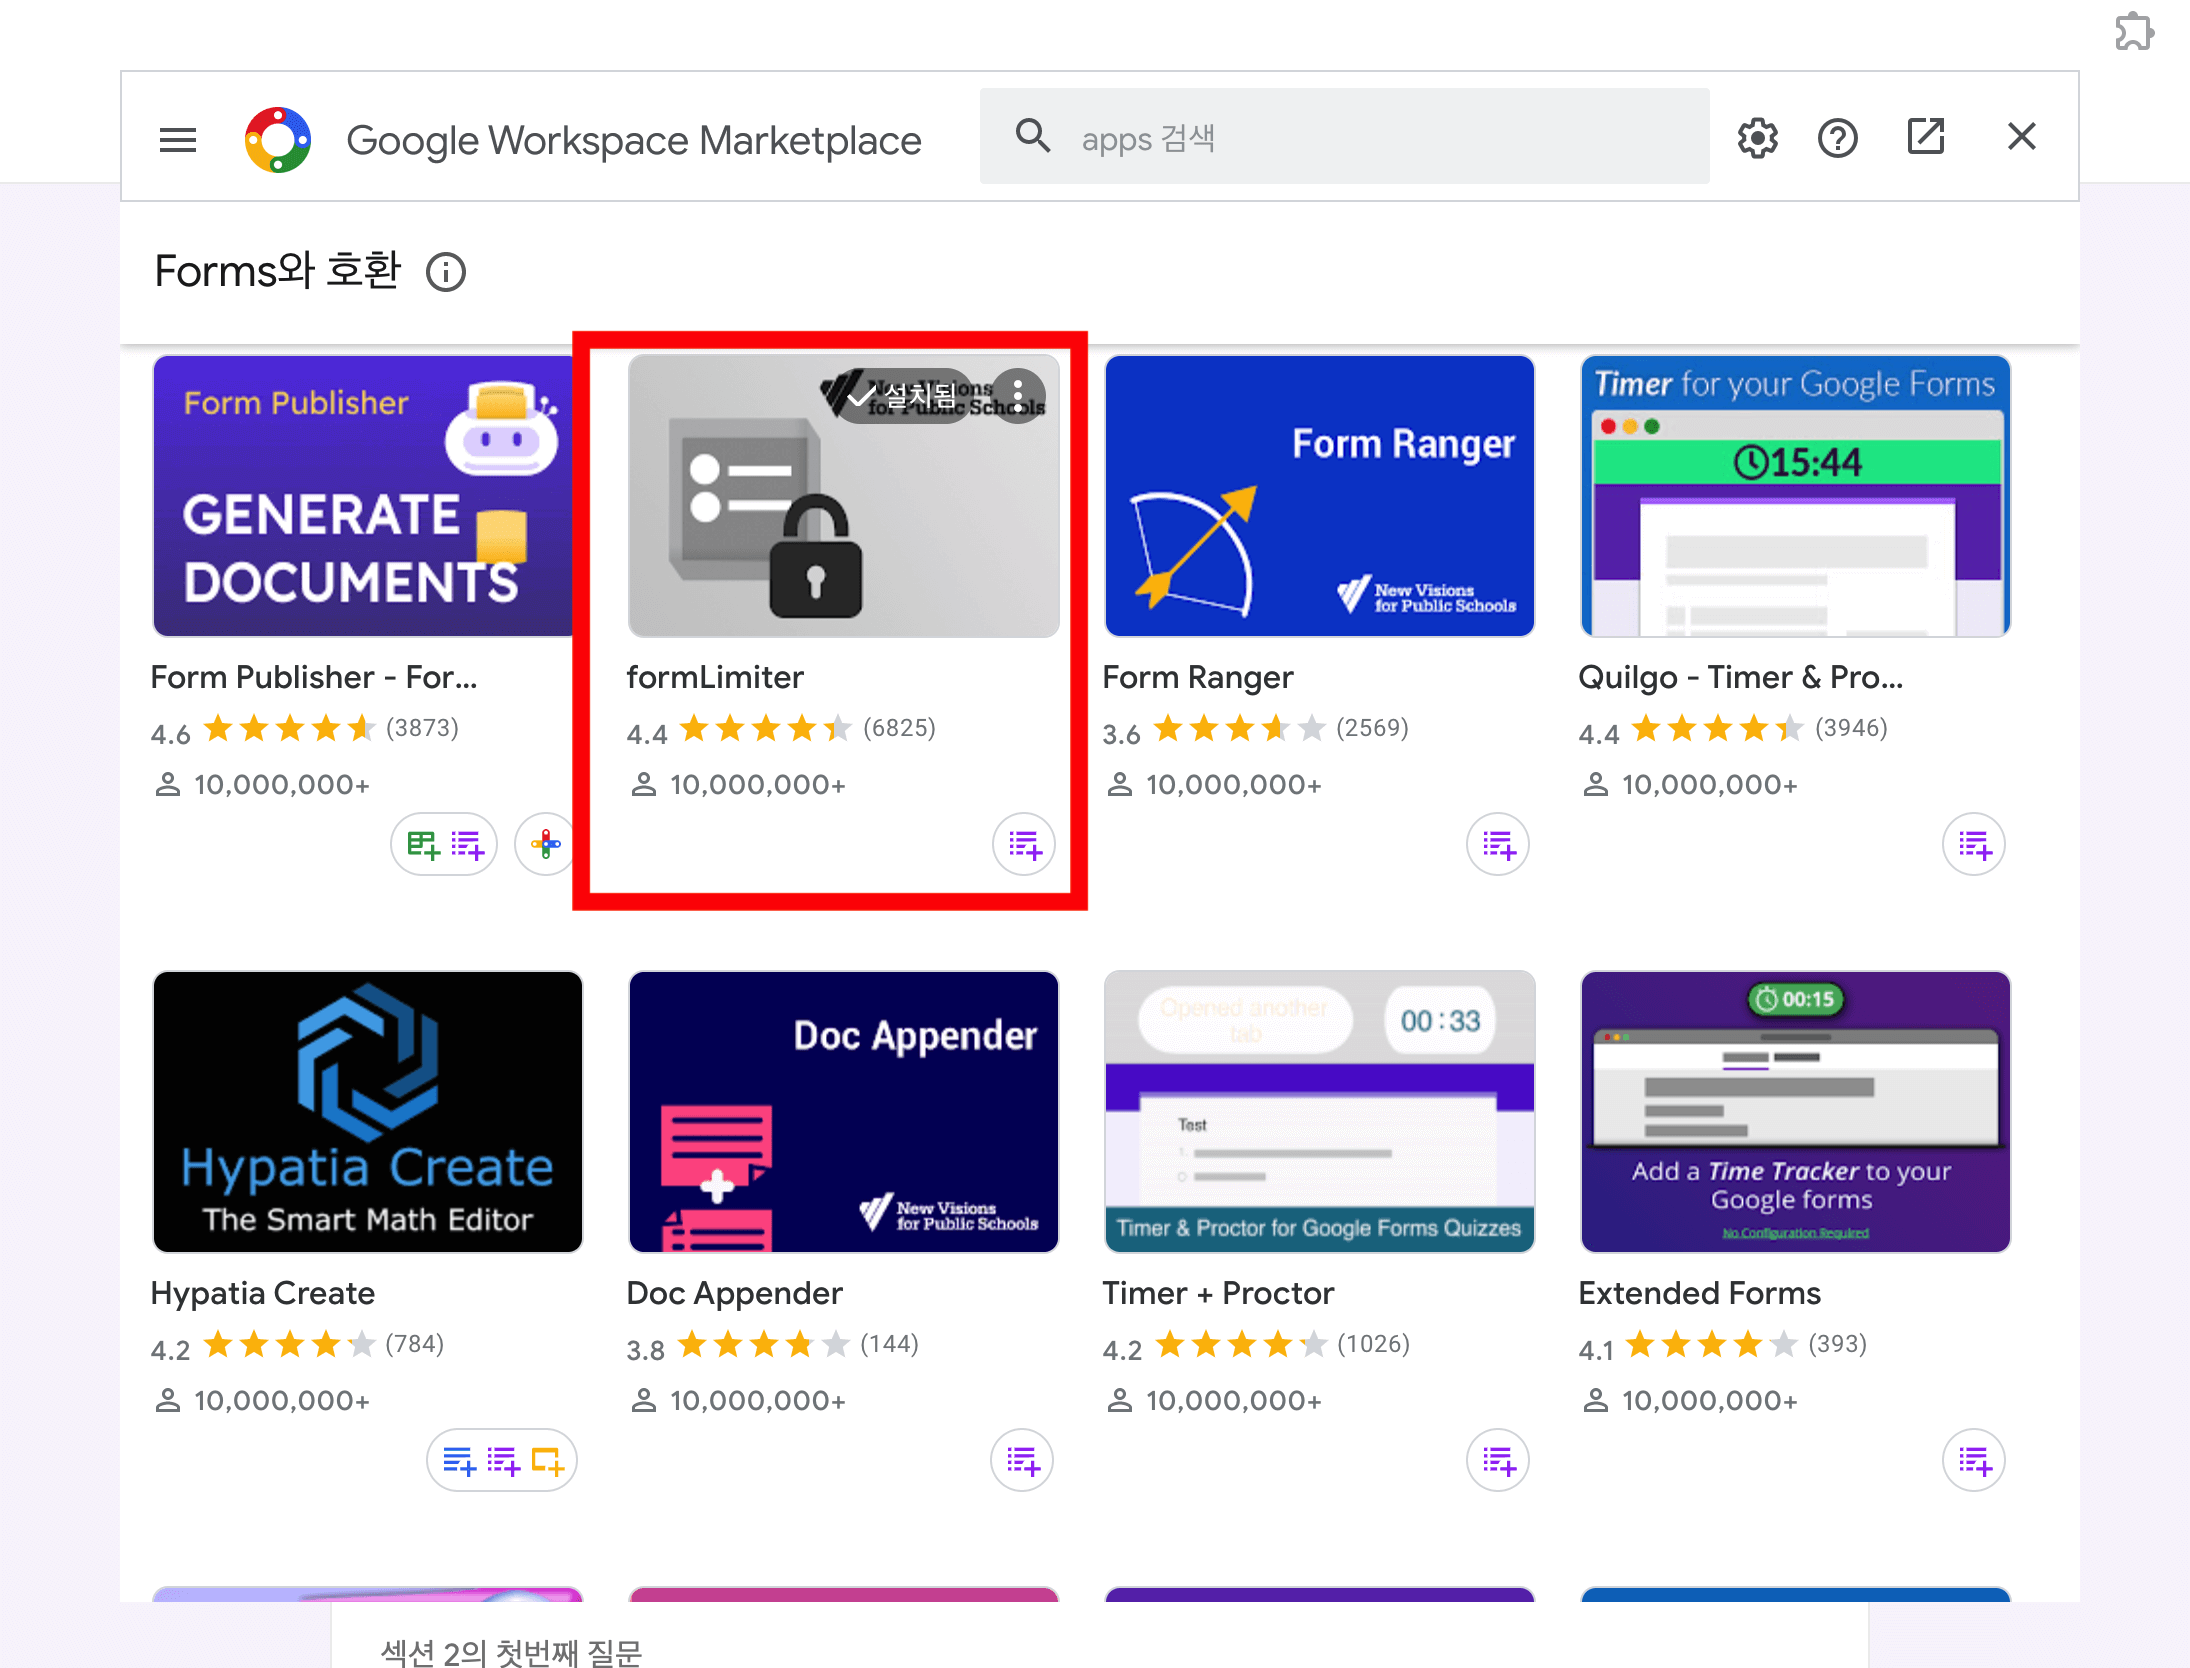Screen dimensions: 2190x1668
Task: Click the settings gear icon
Action: pos(1757,138)
